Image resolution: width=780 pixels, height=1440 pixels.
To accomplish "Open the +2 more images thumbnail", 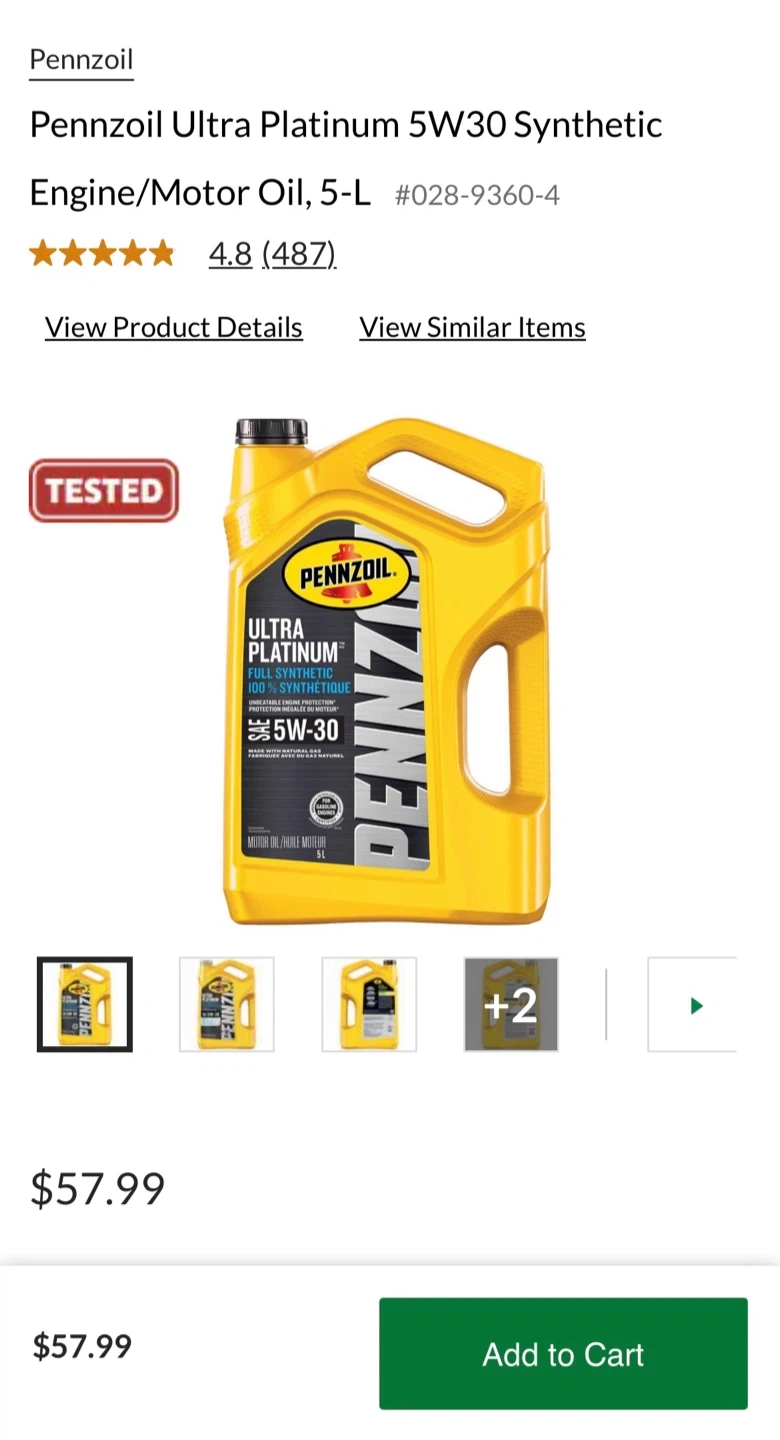I will click(511, 1005).
